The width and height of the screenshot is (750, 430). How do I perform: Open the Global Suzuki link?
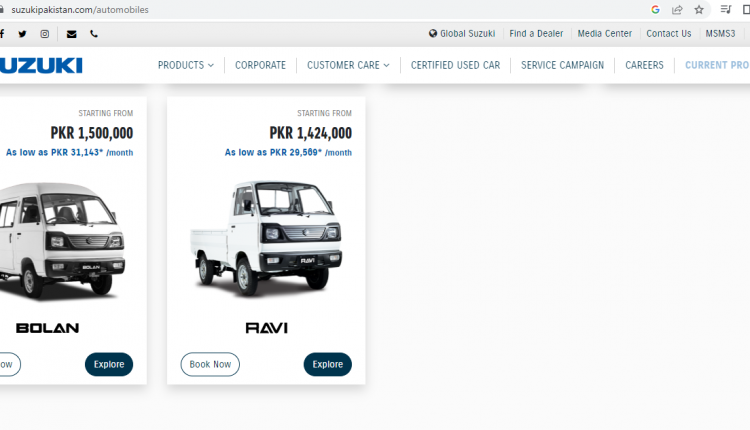467,33
